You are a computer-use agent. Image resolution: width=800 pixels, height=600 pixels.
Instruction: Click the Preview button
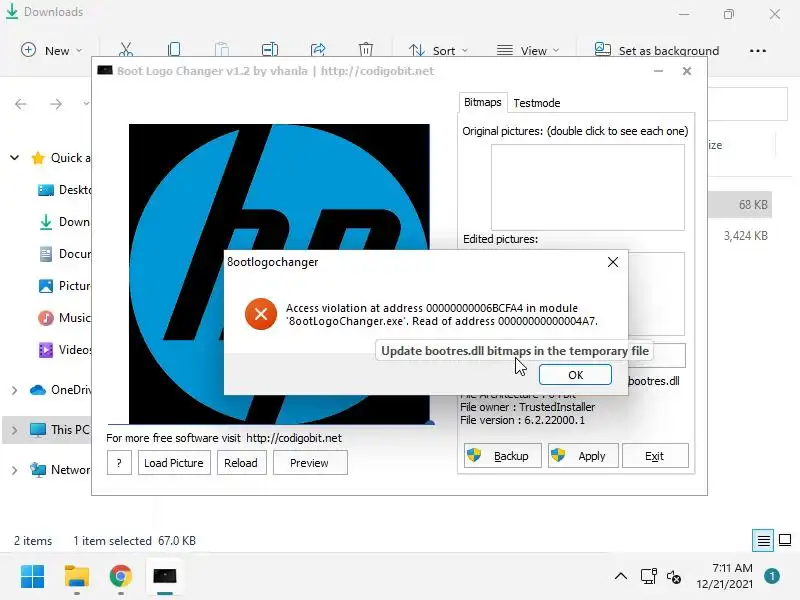point(310,463)
